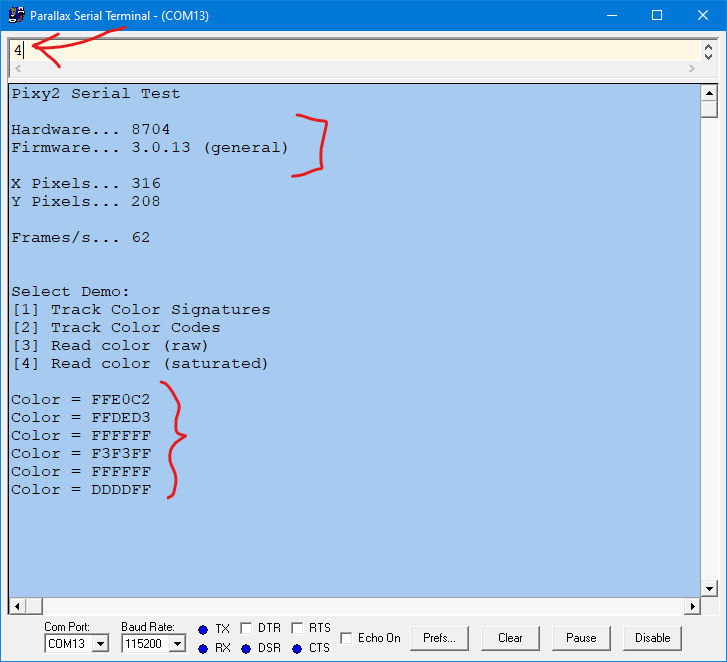The height and width of the screenshot is (662, 727).
Task: Open the Prefs... dialog
Action: (x=438, y=638)
